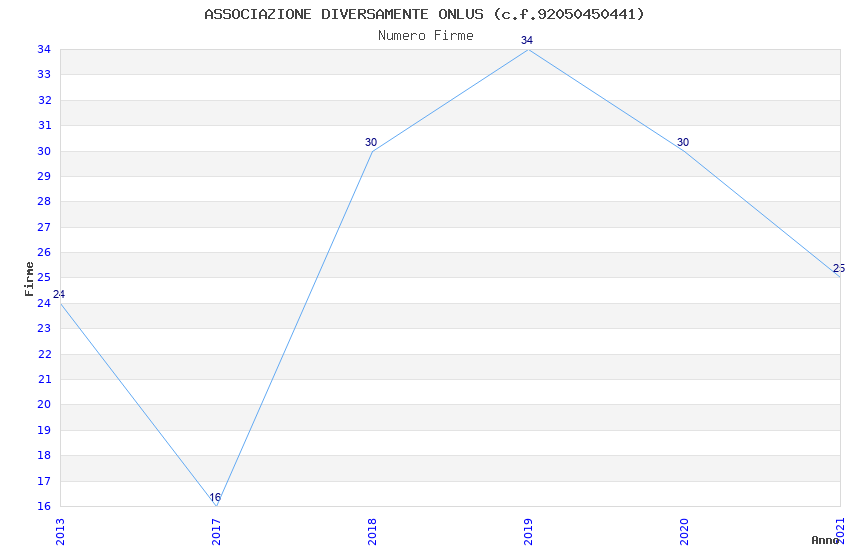Click the data label 24 at 2013
The height and width of the screenshot is (550, 850).
[59, 294]
